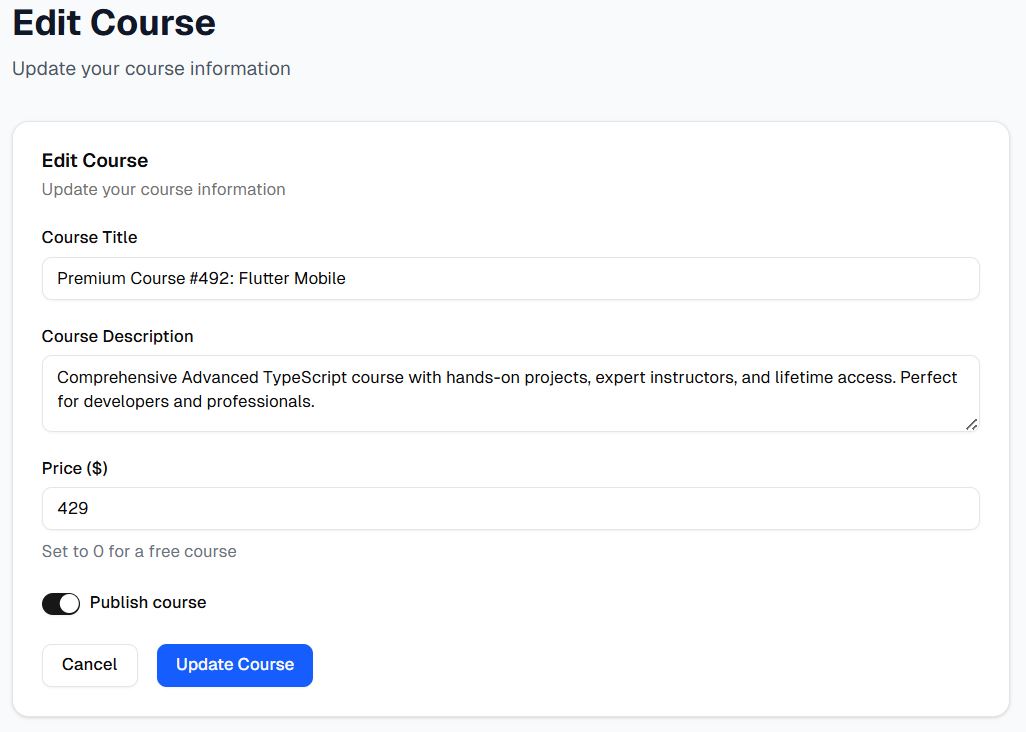Click inside the Course Description textarea
The image size is (1026, 732).
[x=510, y=390]
